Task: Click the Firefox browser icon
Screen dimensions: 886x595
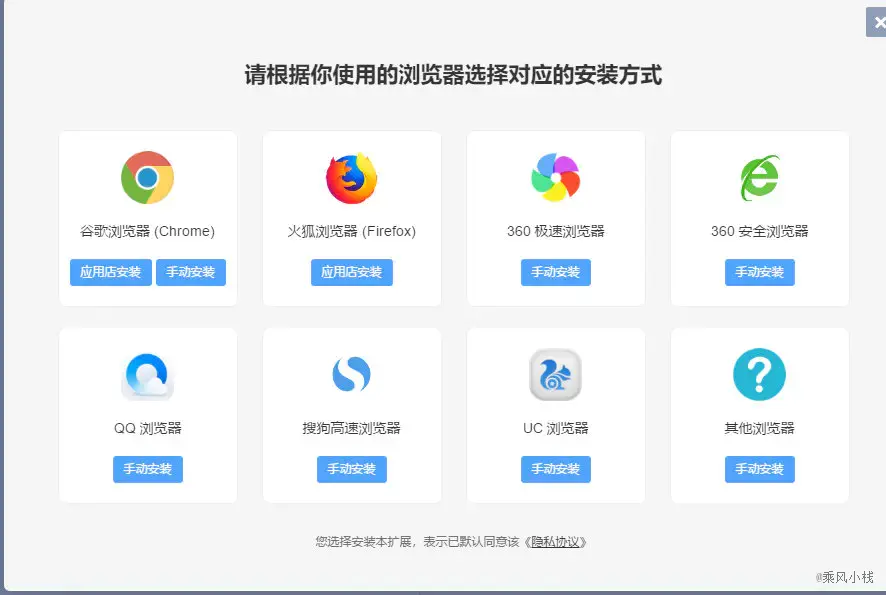Action: (x=351, y=177)
